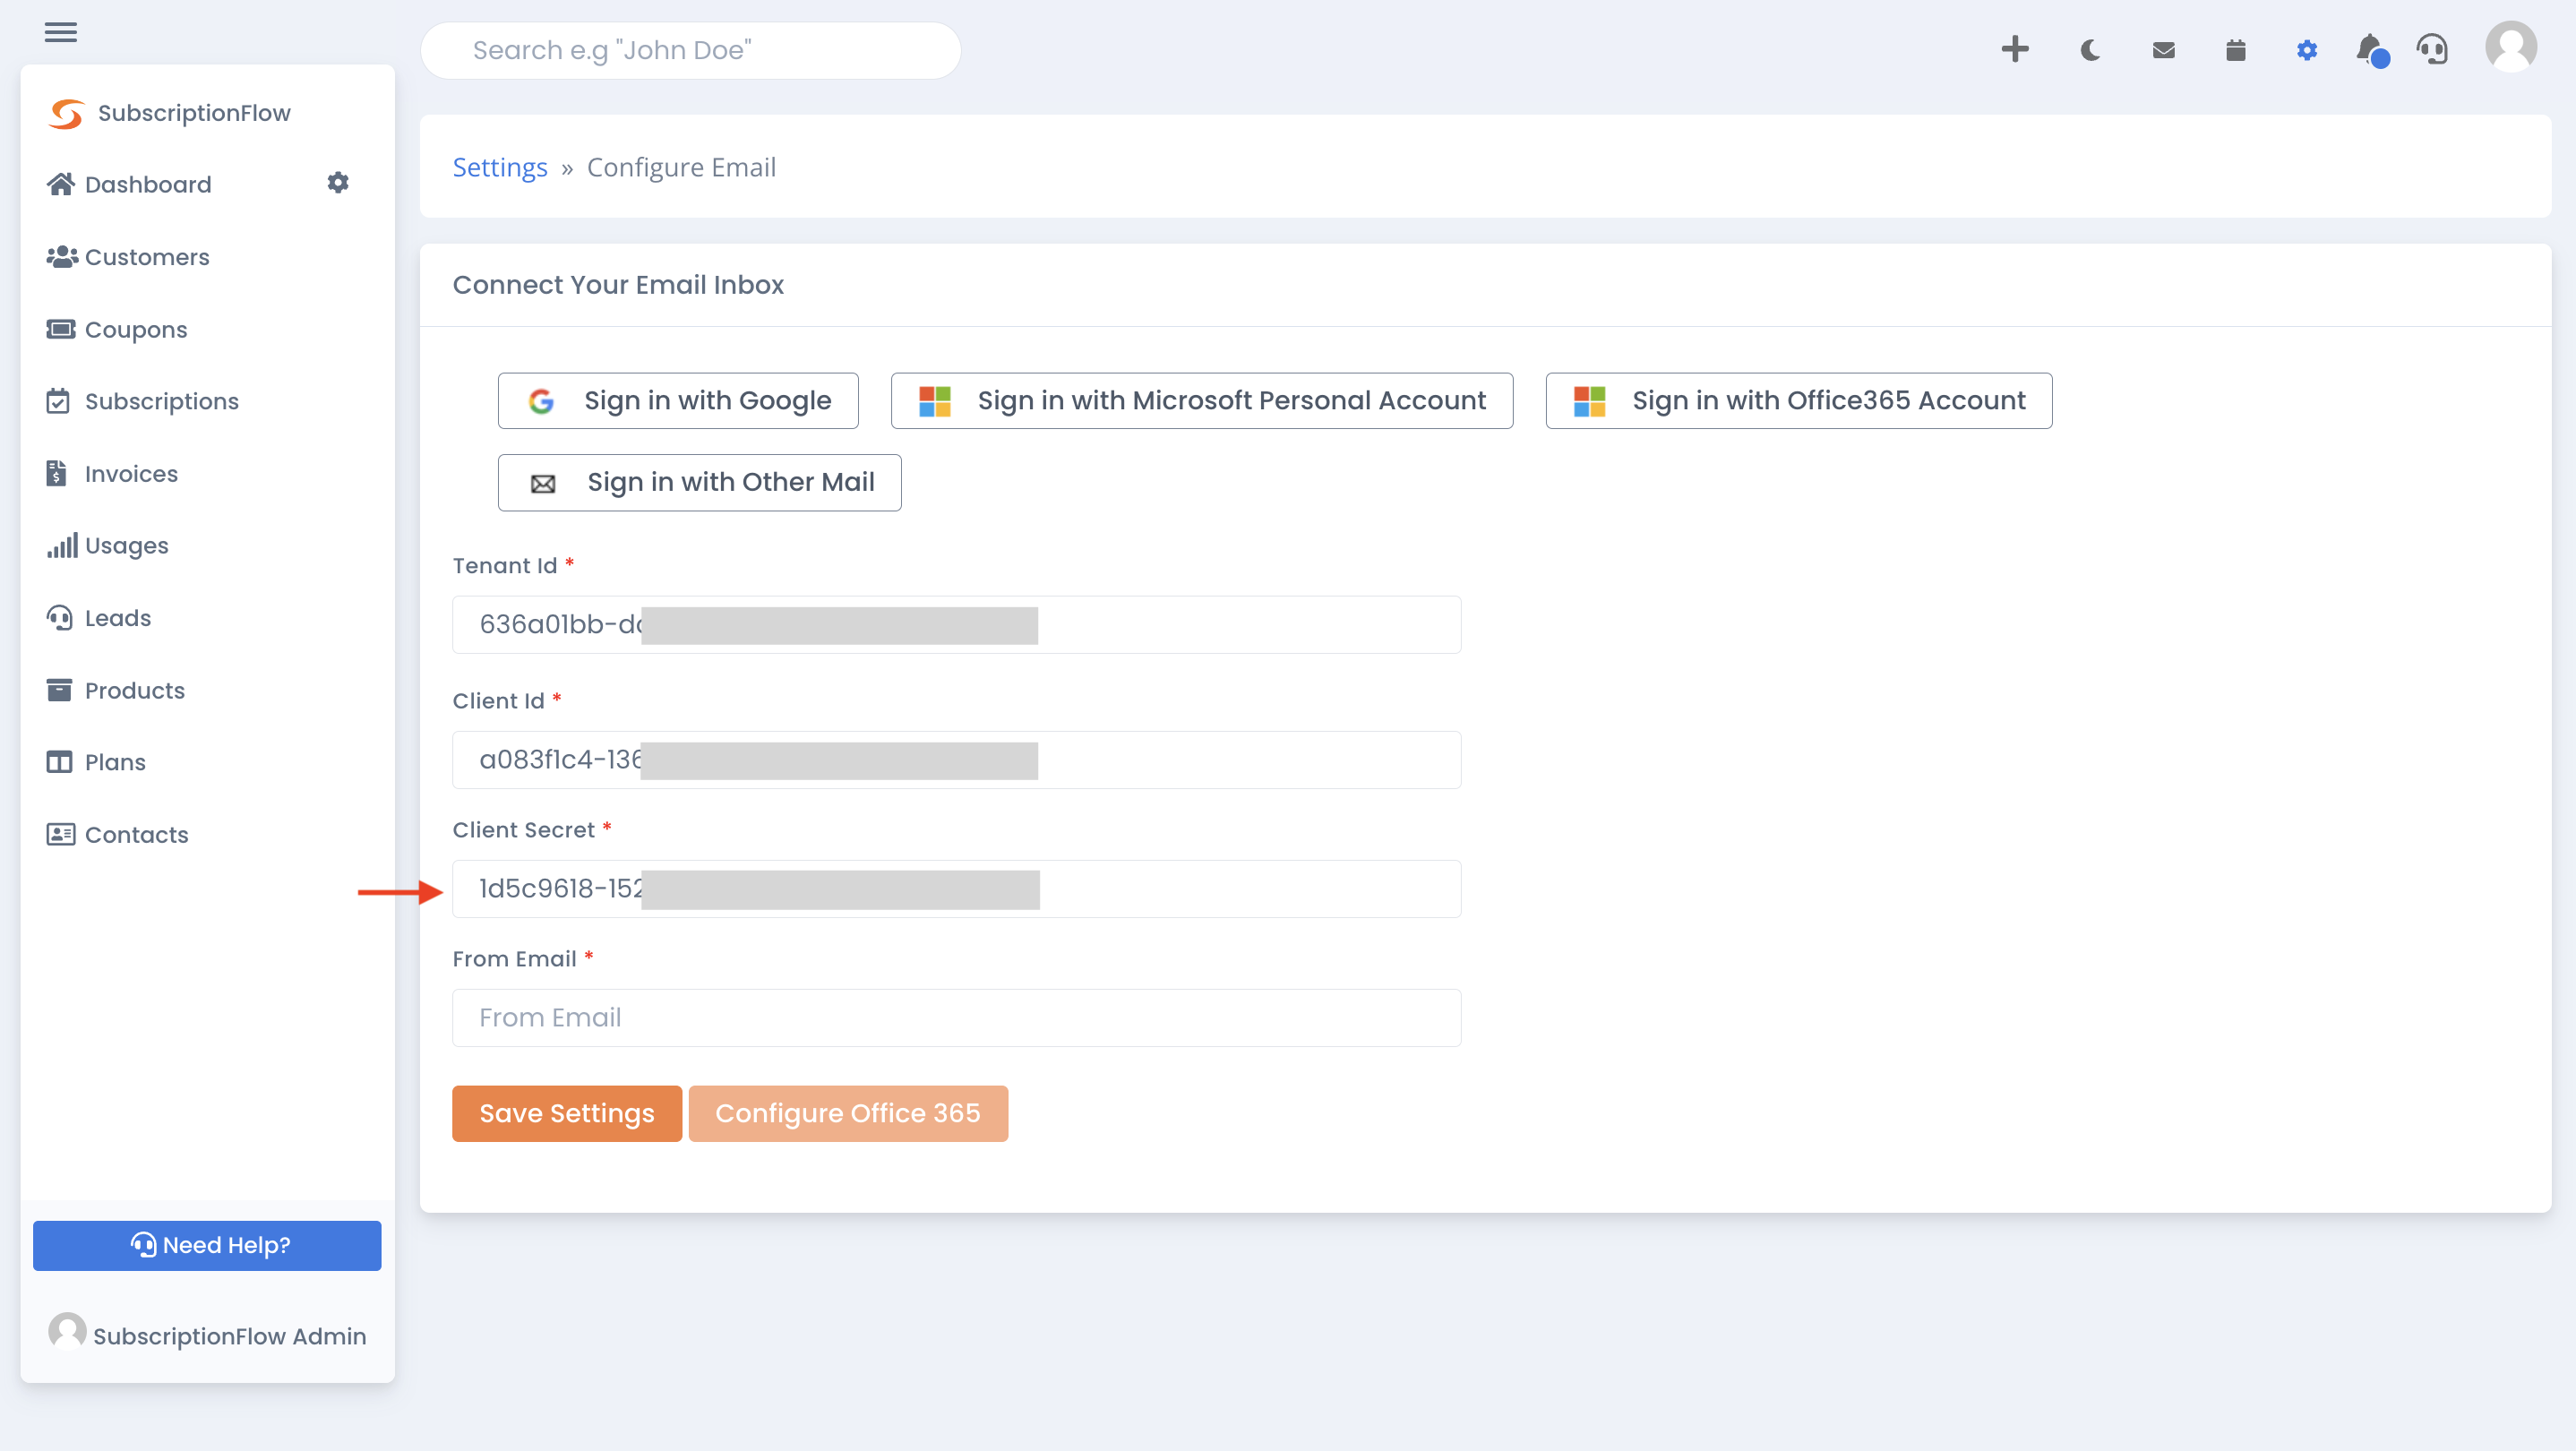The width and height of the screenshot is (2576, 1451).
Task: Sign in with Microsoft Personal Account
Action: click(x=1202, y=401)
